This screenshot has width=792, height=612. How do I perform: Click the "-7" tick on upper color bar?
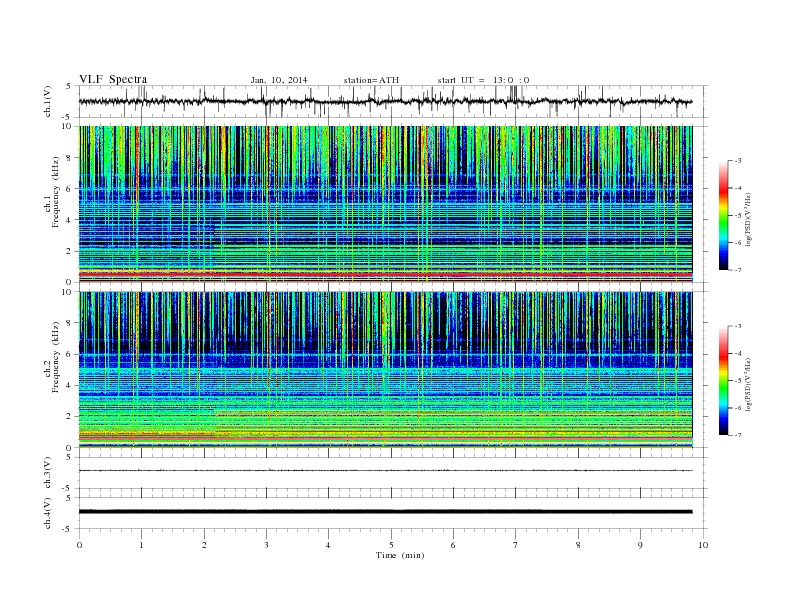(x=737, y=270)
